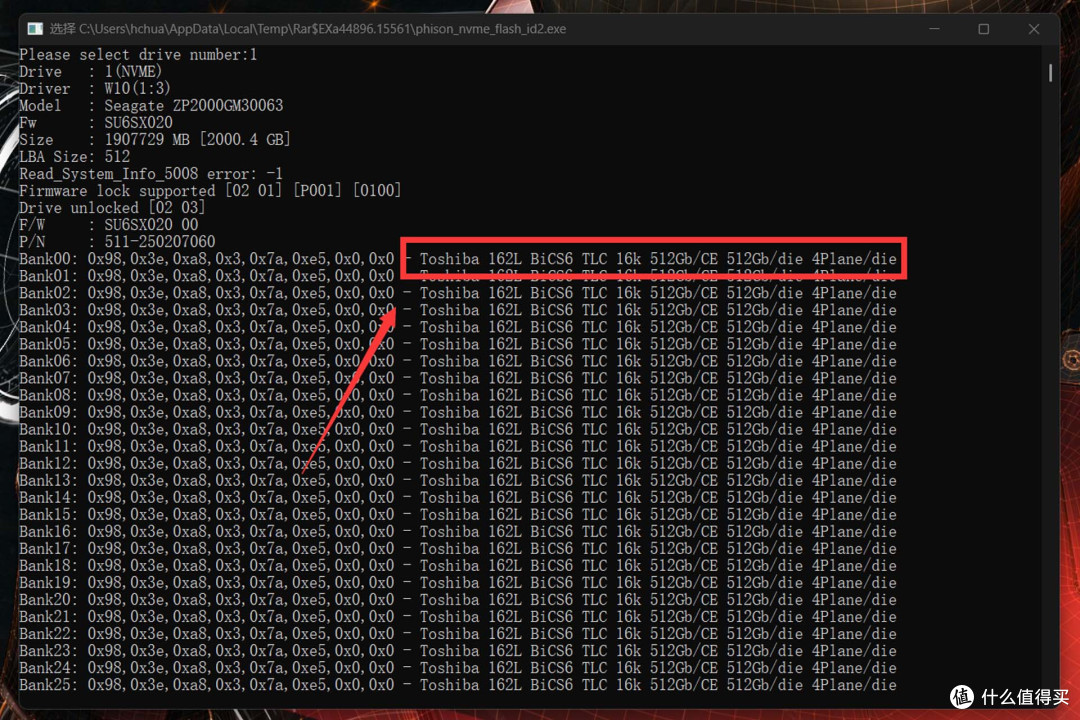Click the Bank24 'Toshiba' text
The height and width of the screenshot is (720, 1080).
click(x=449, y=668)
